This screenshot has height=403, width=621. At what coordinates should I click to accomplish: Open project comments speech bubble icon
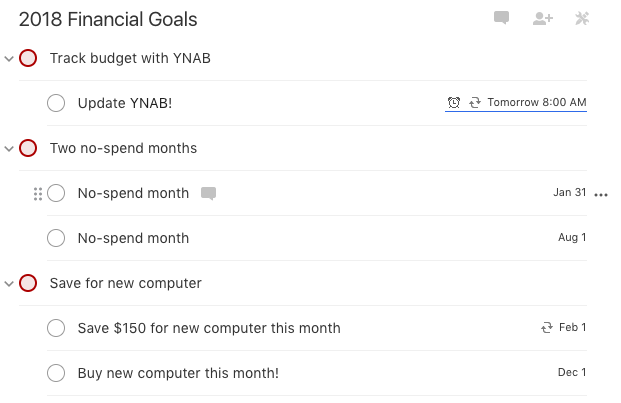[501, 18]
